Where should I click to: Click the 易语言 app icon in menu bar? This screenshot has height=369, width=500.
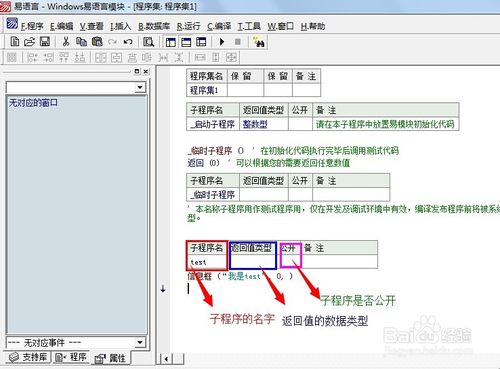point(12,24)
